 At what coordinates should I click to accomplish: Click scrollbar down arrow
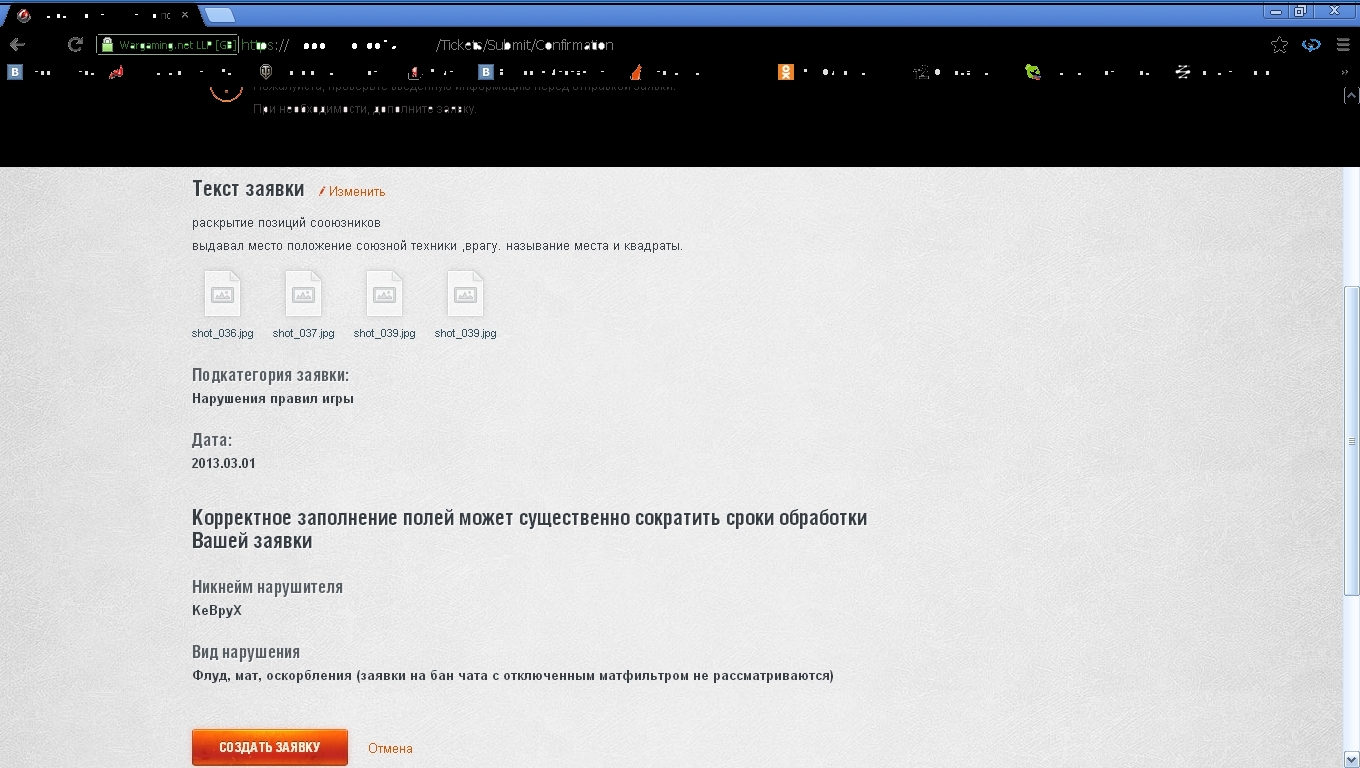click(1352, 760)
